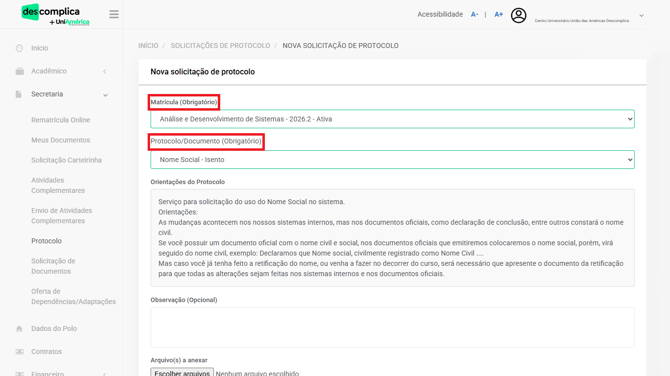Click the Centro Universitário account name text
Screen dimensions: 670x376
click(x=582, y=21)
